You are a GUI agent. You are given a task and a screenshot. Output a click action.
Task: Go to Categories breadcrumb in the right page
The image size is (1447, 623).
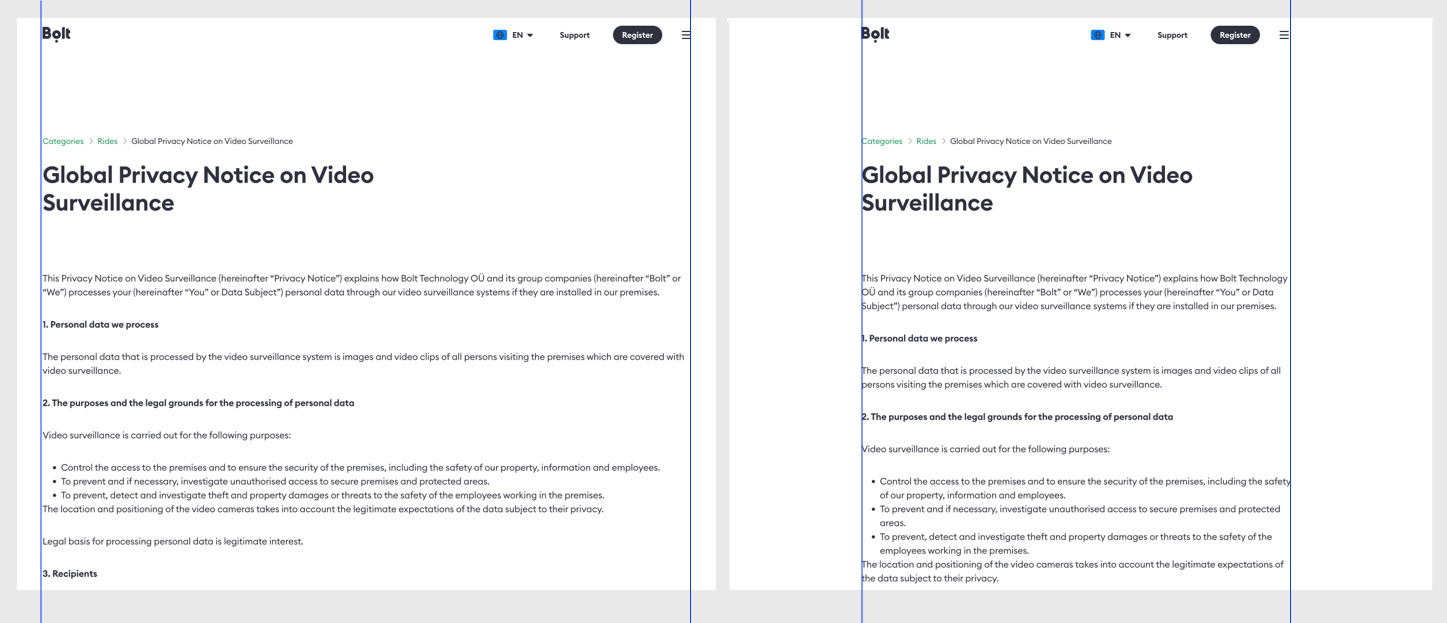(x=882, y=141)
